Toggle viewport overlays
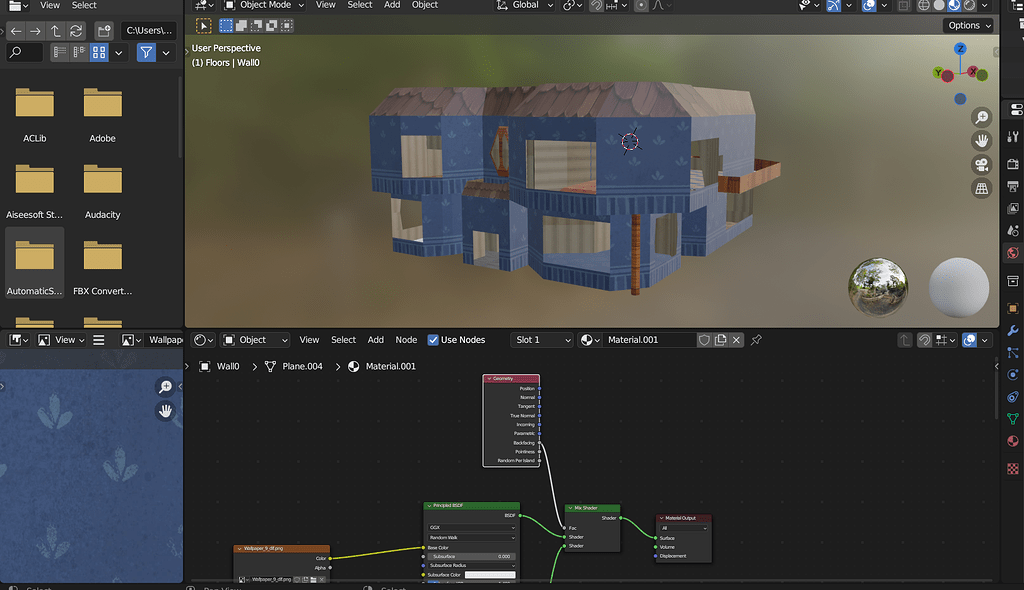The image size is (1024, 590). (869, 5)
